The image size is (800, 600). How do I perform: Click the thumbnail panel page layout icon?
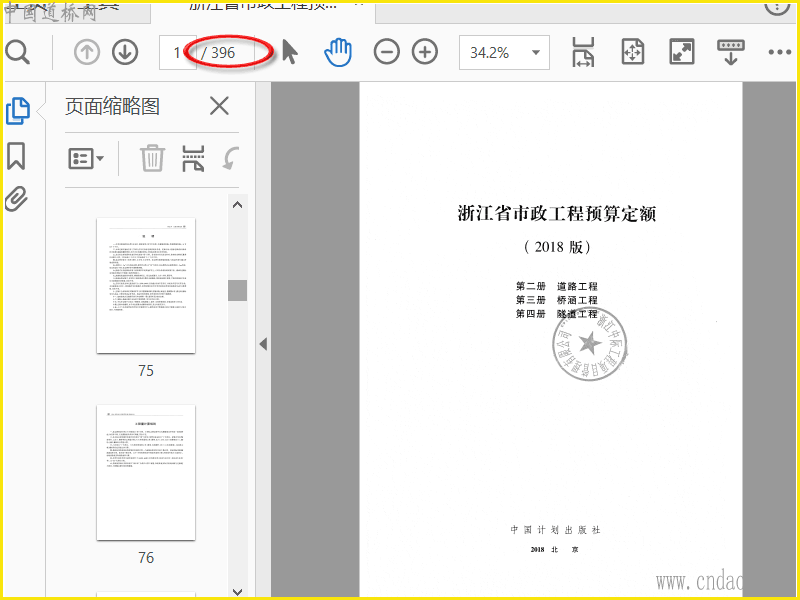[x=193, y=158]
